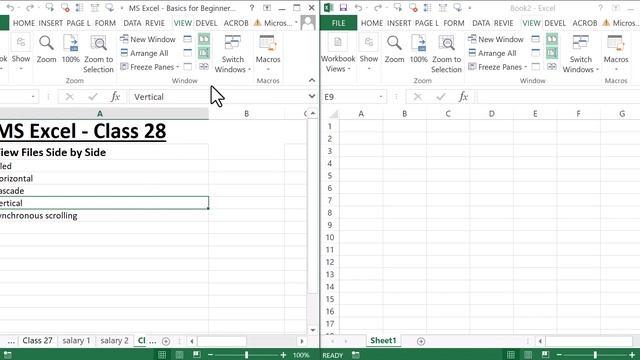Screen dimensions: 640x360
Task: Add new sheet in left workbook
Action: click(166, 341)
